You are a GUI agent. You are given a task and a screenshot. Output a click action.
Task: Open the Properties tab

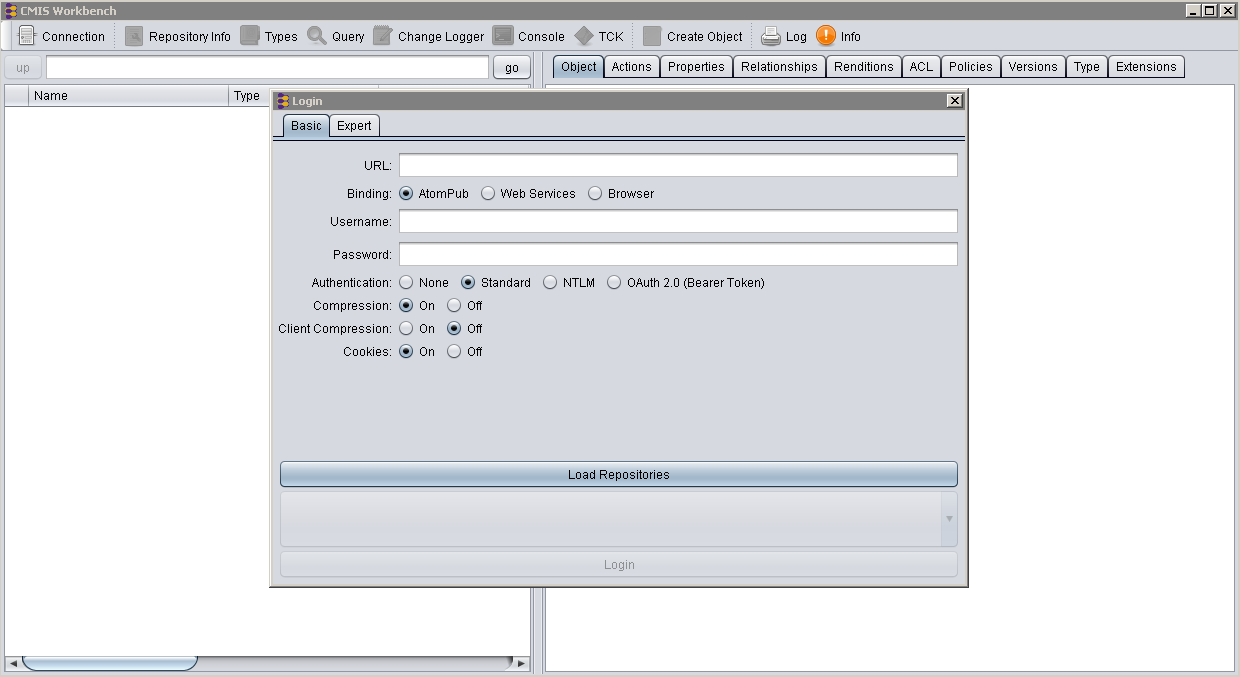click(x=696, y=67)
